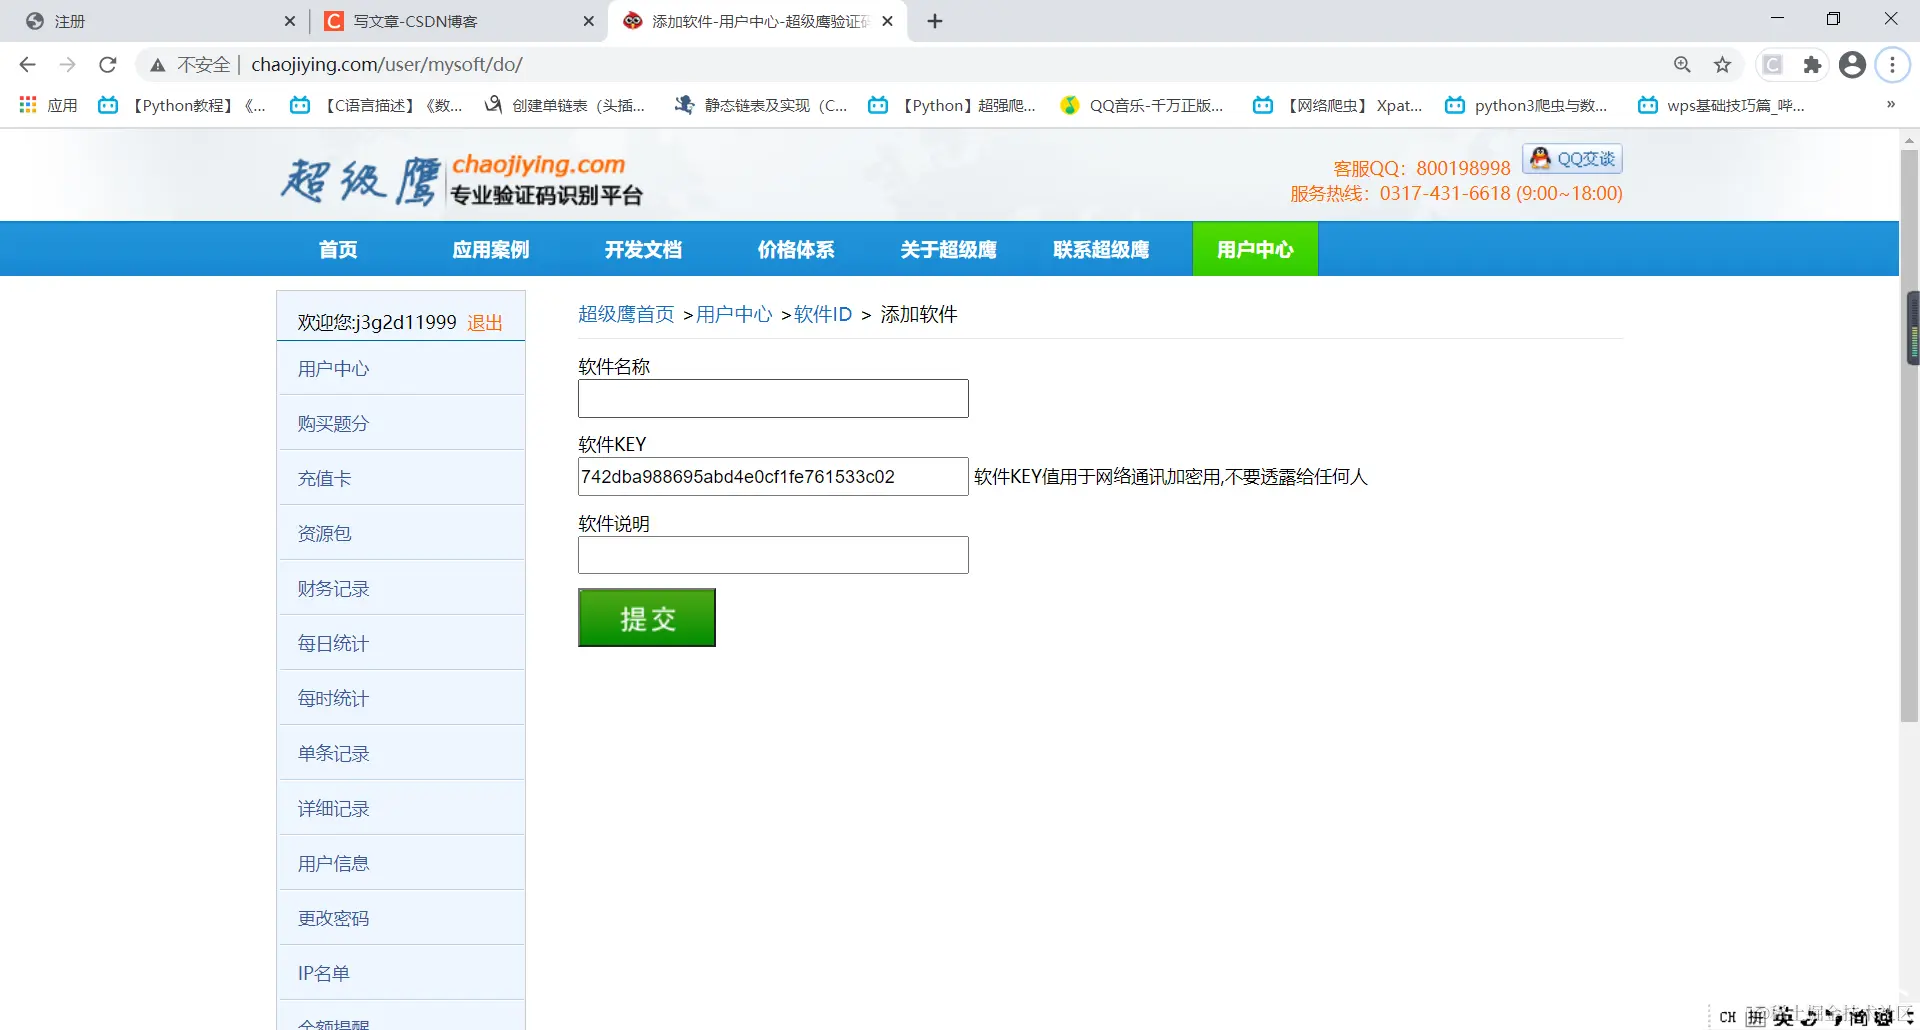
Task: Click inside the 软件名称 input field
Action: (x=772, y=398)
